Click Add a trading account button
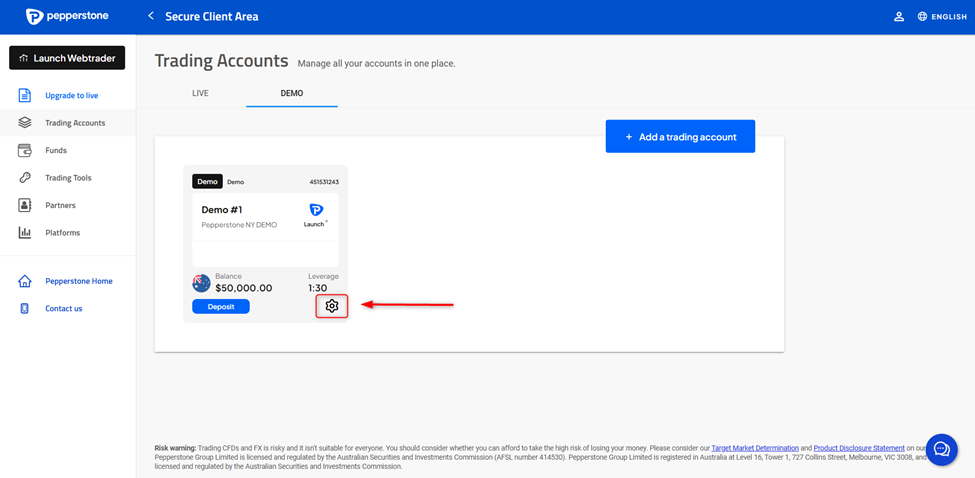Screen dimensions: 975x478 (680, 137)
